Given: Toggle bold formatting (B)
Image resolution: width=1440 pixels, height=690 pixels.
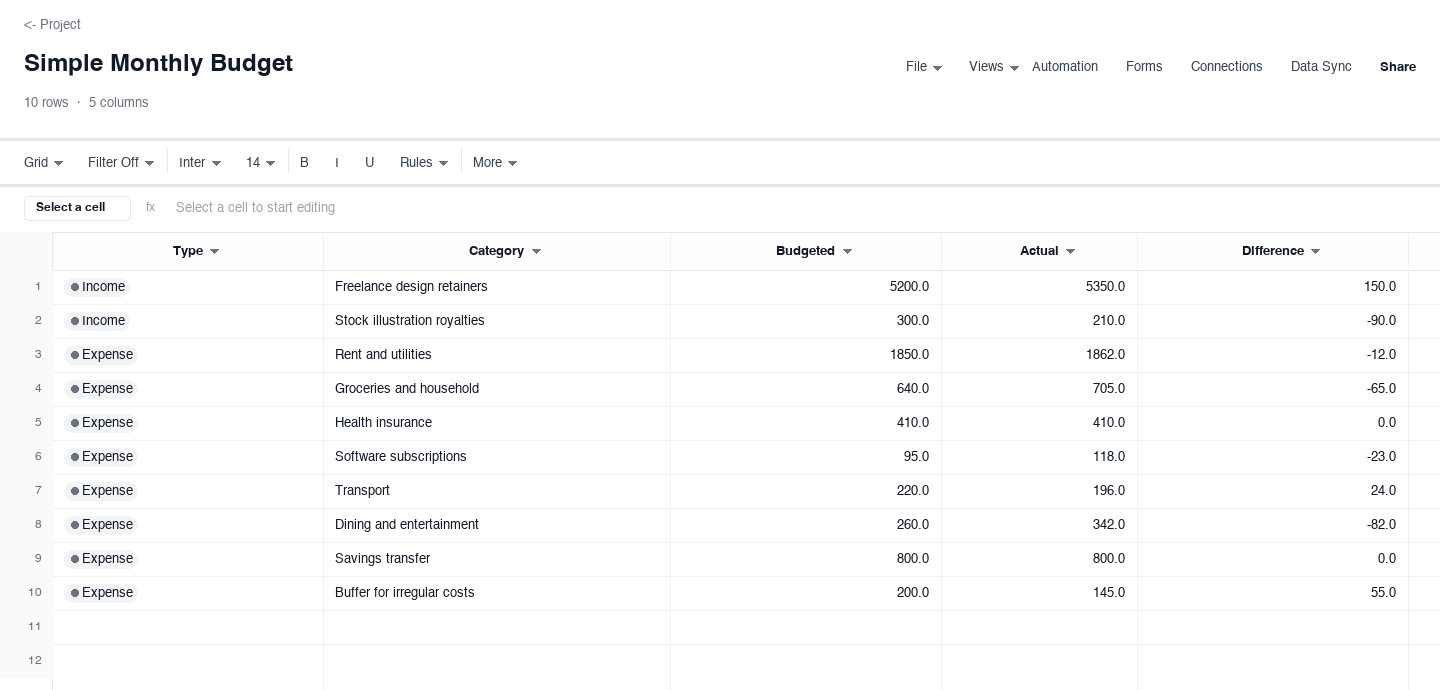Looking at the screenshot, I should (305, 163).
